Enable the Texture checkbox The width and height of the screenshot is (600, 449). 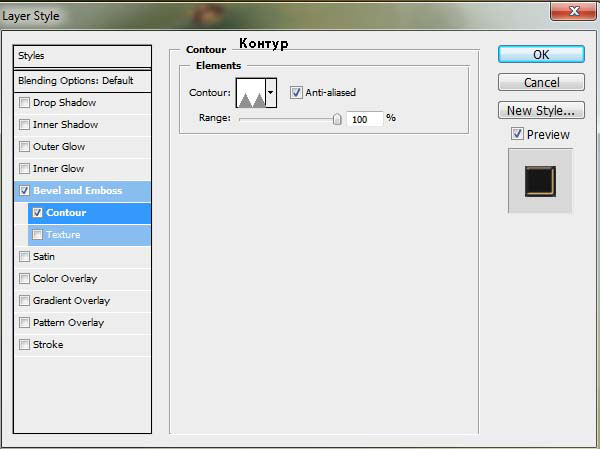38,234
